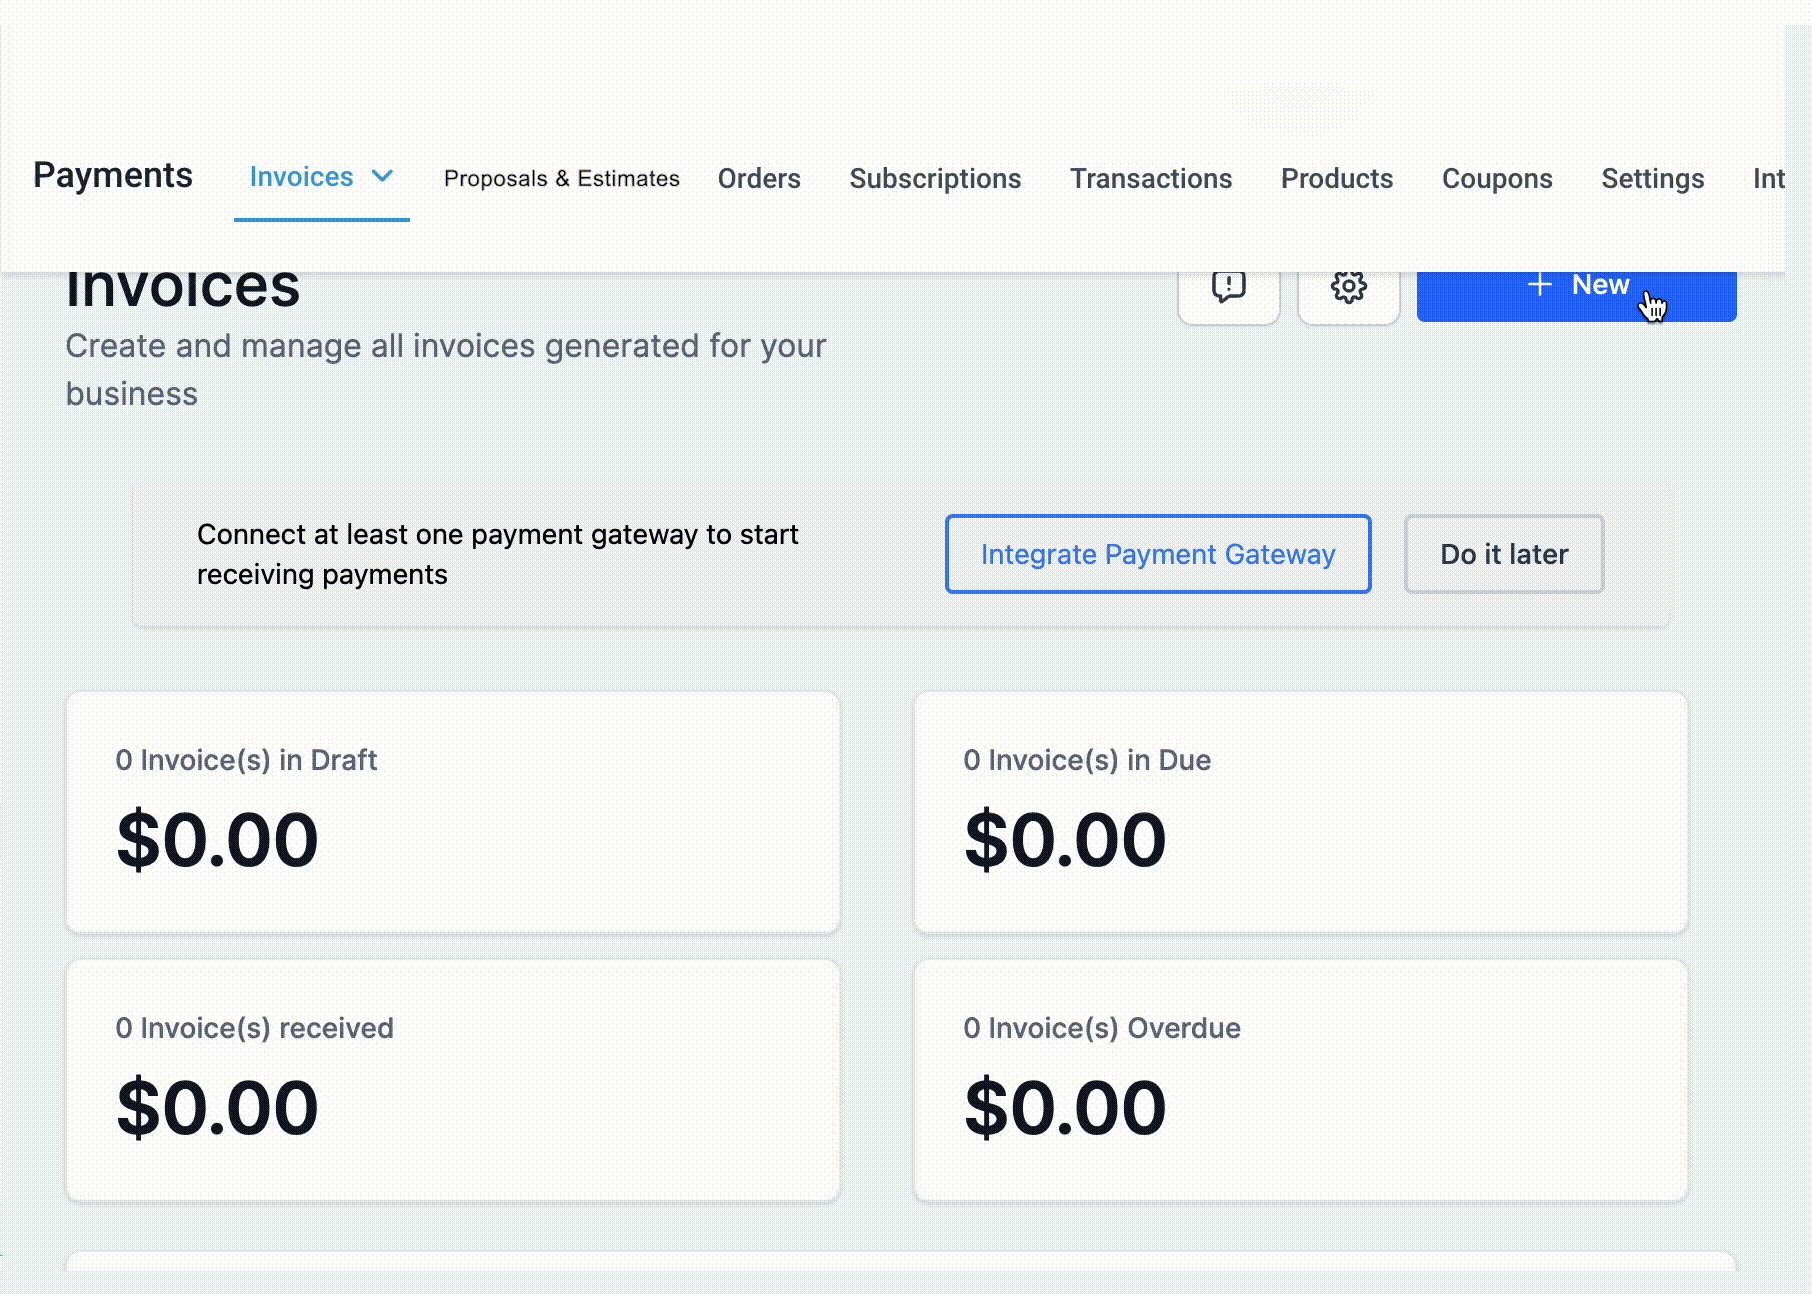1812x1294 pixels.
Task: Navigate to the Products tab
Action: pos(1336,179)
